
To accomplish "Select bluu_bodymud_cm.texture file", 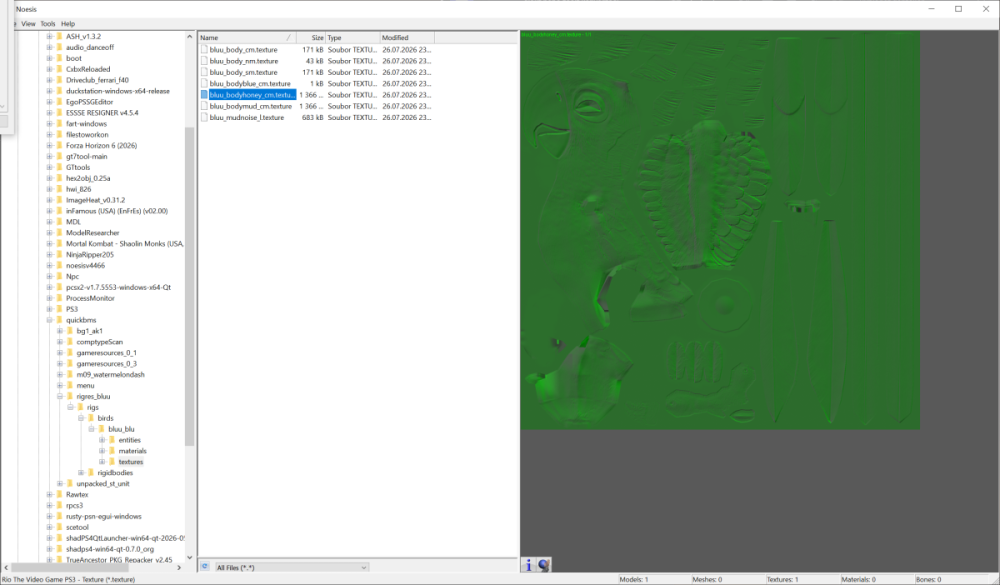I will [251, 106].
